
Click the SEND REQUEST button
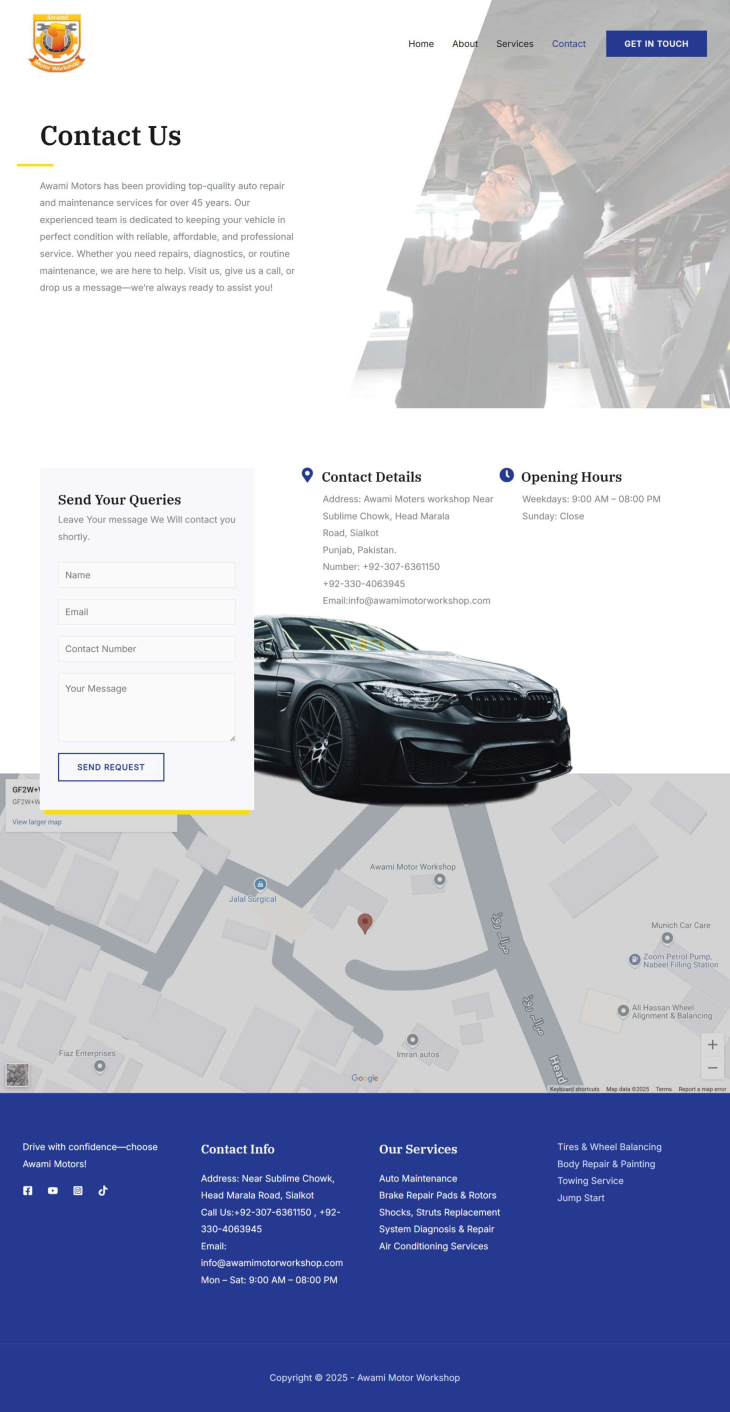pyautogui.click(x=111, y=767)
